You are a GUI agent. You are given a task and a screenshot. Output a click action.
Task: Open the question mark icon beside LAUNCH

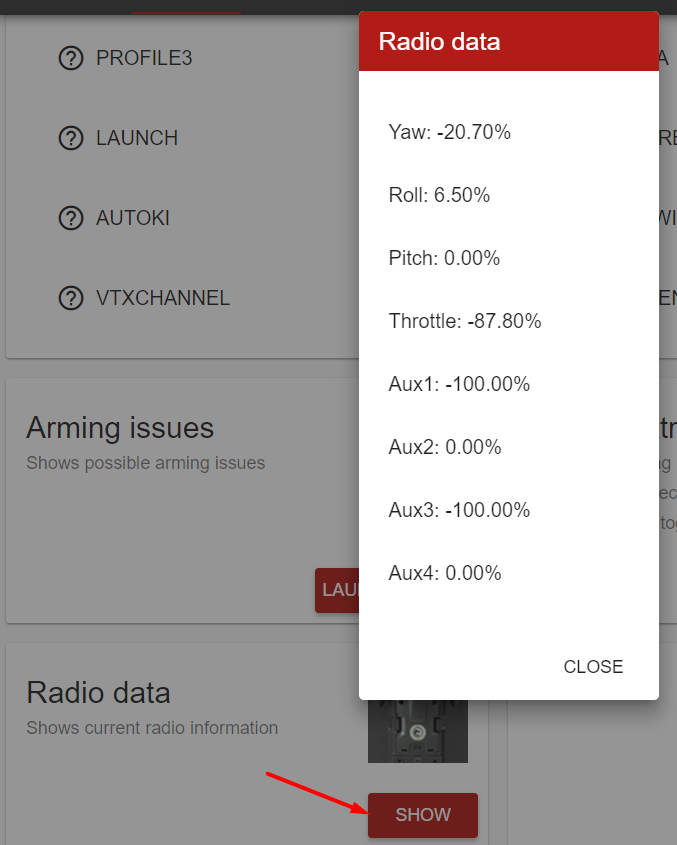coord(71,139)
